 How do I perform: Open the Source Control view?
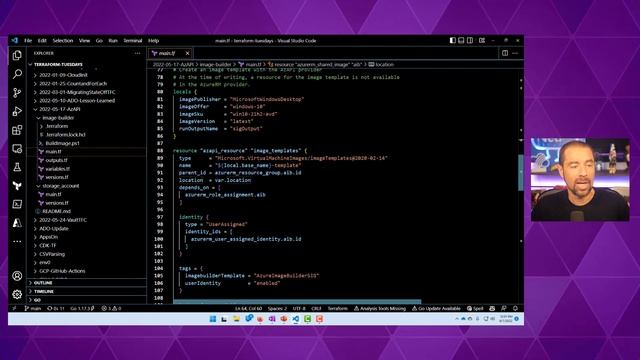point(17,93)
